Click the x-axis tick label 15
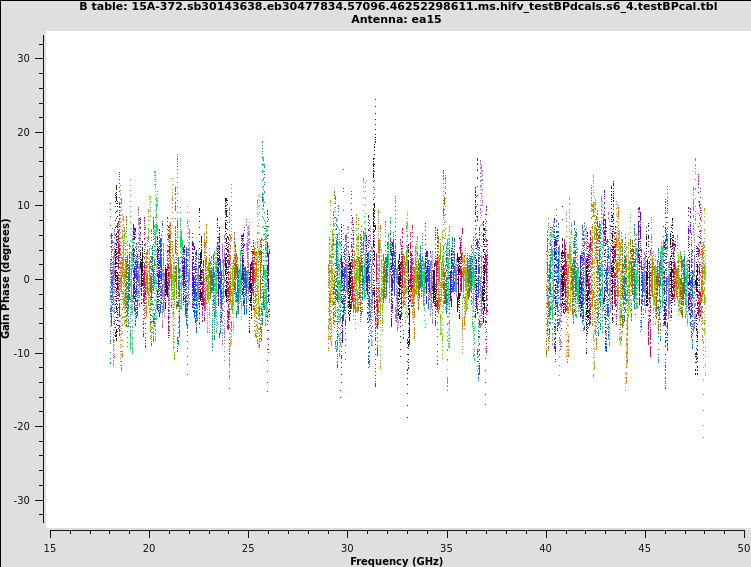 [x=50, y=547]
